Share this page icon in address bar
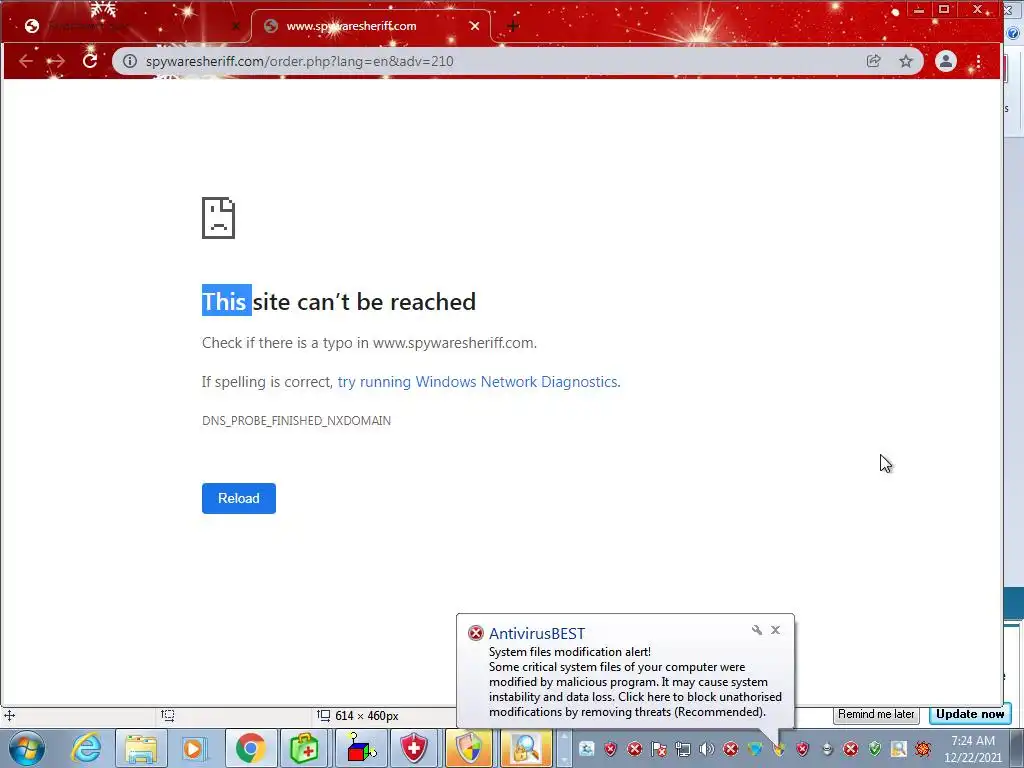The image size is (1024, 768). coord(873,61)
